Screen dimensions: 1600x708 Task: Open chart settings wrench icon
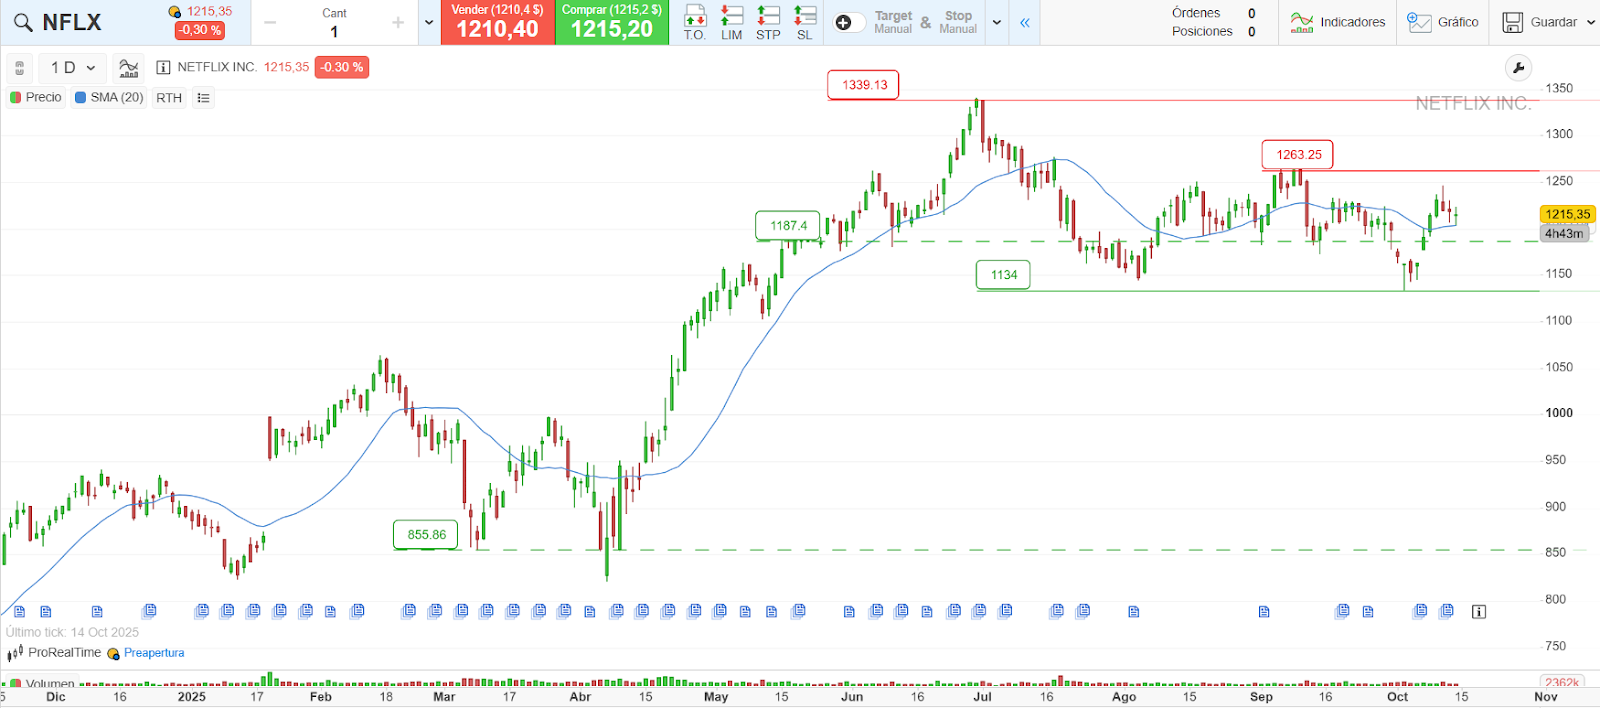pos(1518,68)
